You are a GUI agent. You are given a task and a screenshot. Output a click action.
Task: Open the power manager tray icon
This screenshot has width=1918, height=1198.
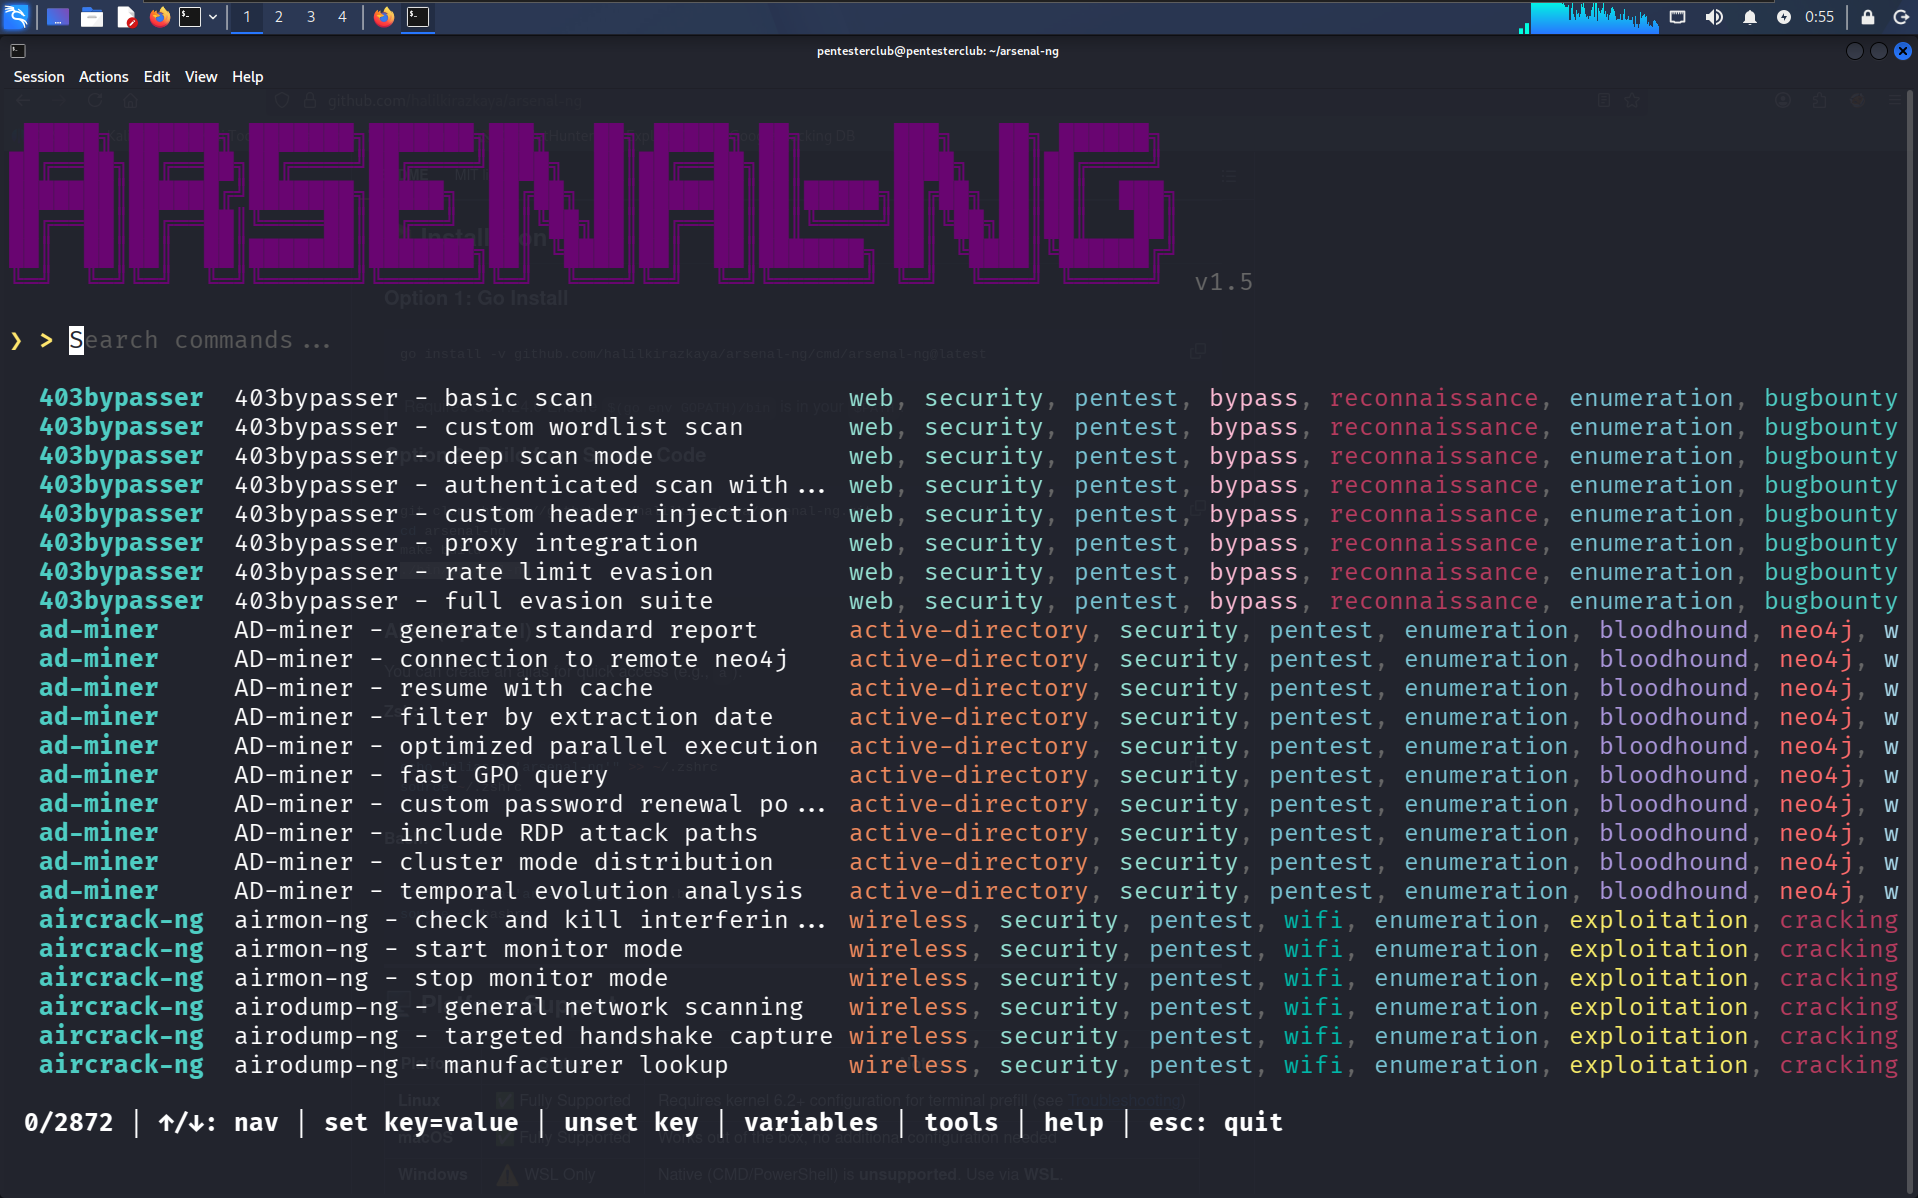point(1784,17)
